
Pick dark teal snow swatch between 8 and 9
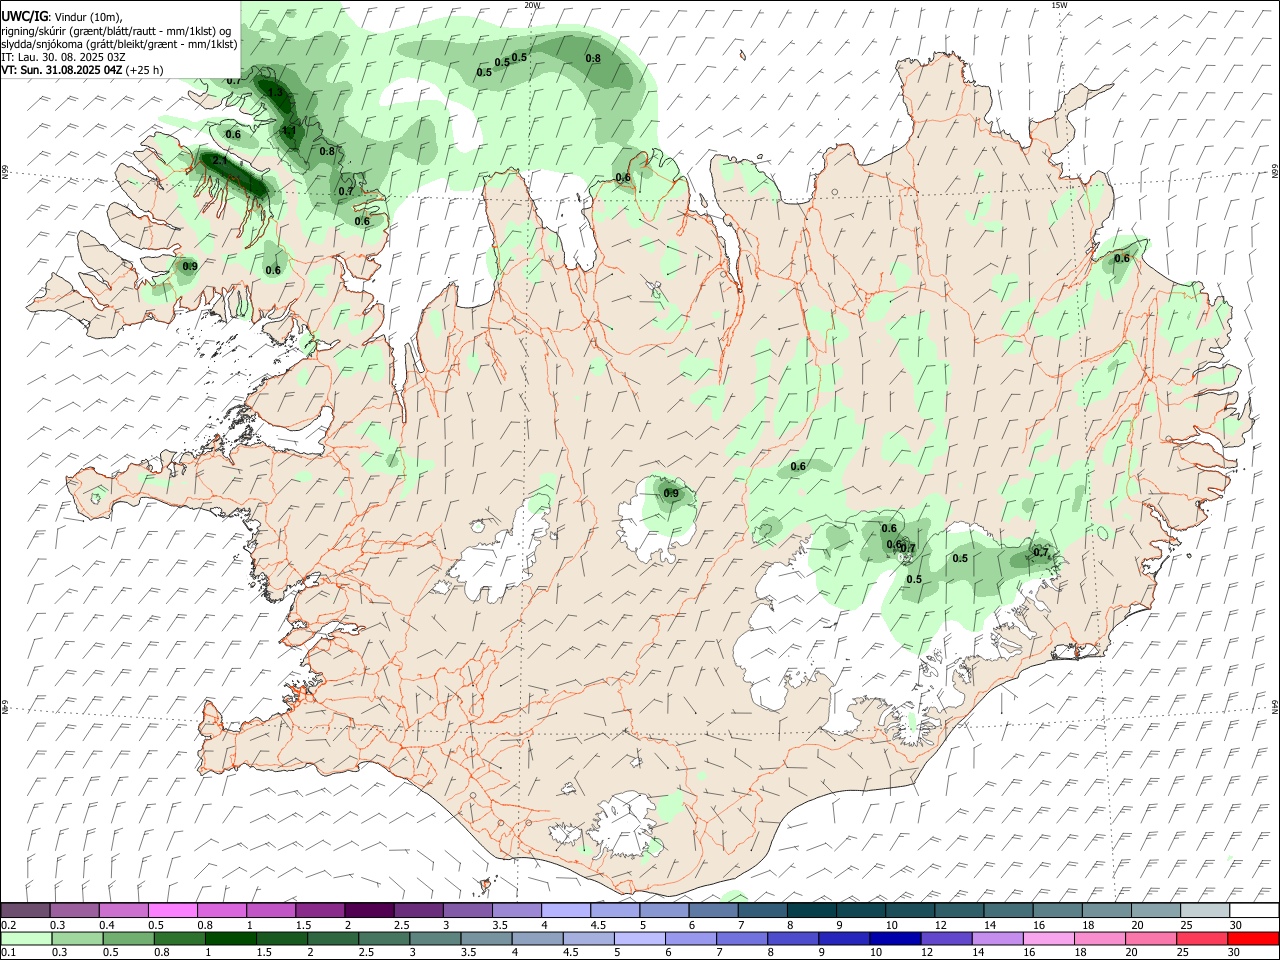(x=811, y=910)
